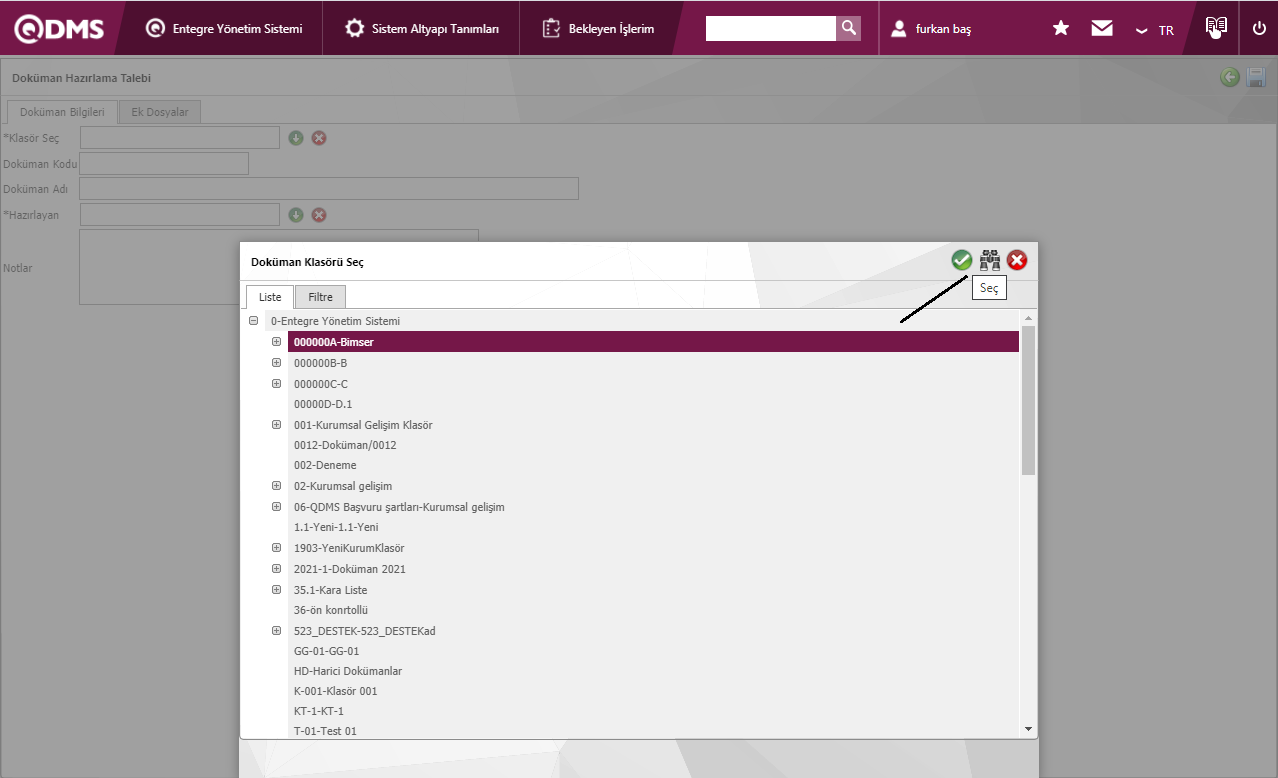Click the Klasör Seç input field
Viewport: 1278px width, 778px height.
point(180,137)
